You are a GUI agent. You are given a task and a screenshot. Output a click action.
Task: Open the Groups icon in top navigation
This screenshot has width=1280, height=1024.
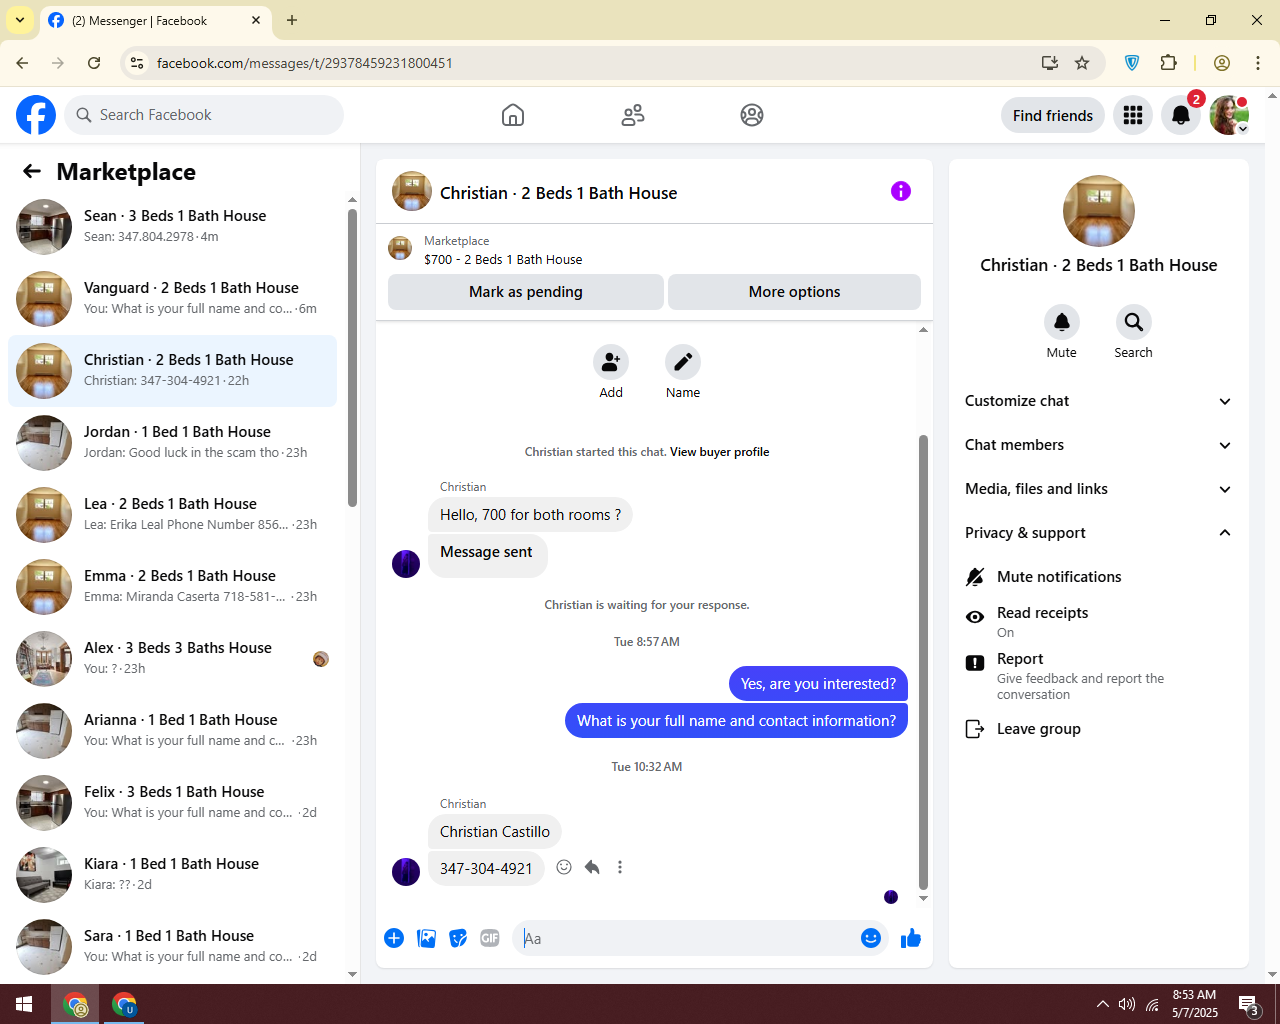point(752,115)
